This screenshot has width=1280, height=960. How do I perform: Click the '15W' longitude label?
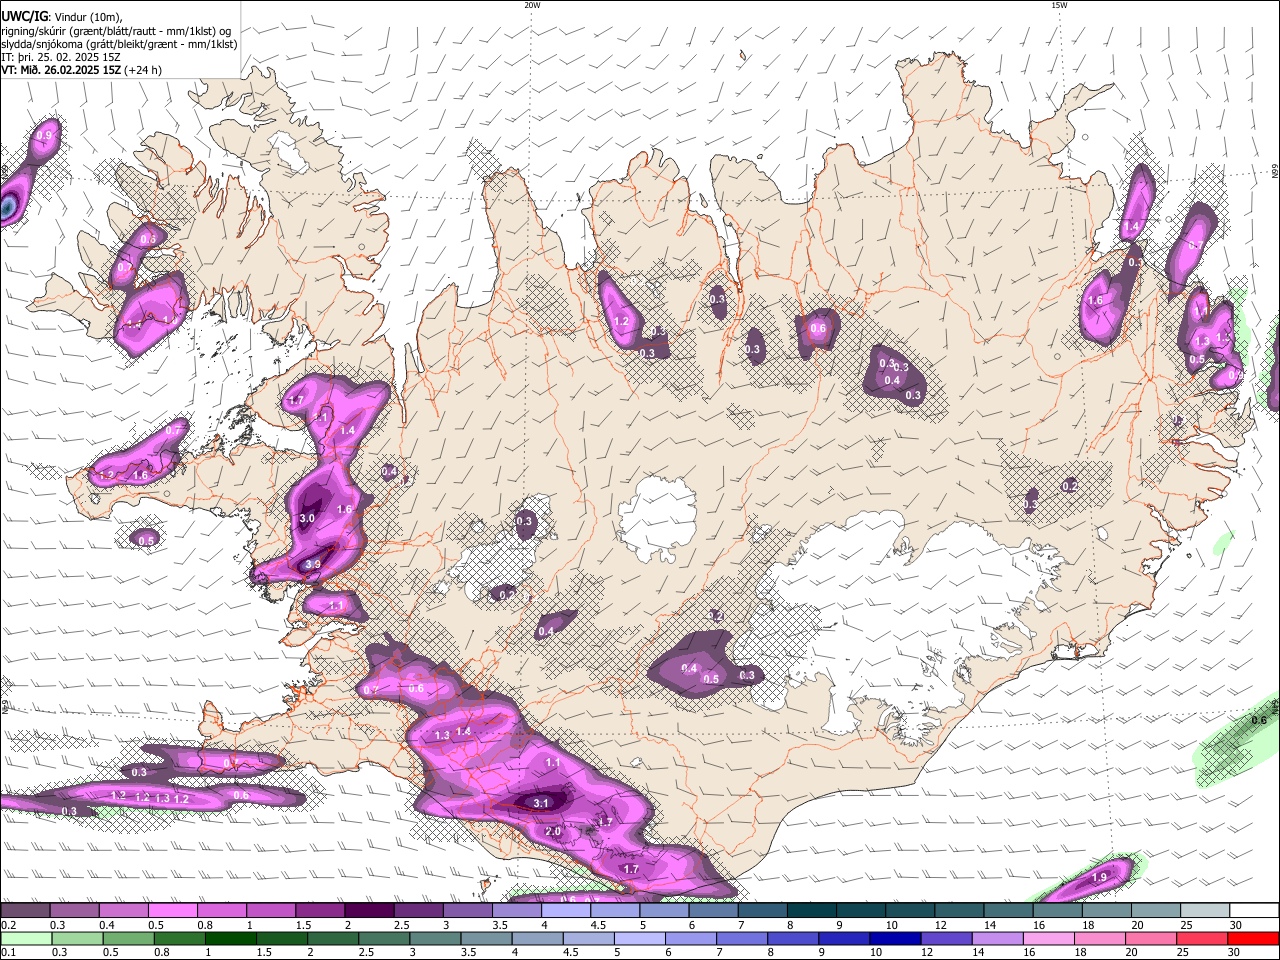[1059, 5]
